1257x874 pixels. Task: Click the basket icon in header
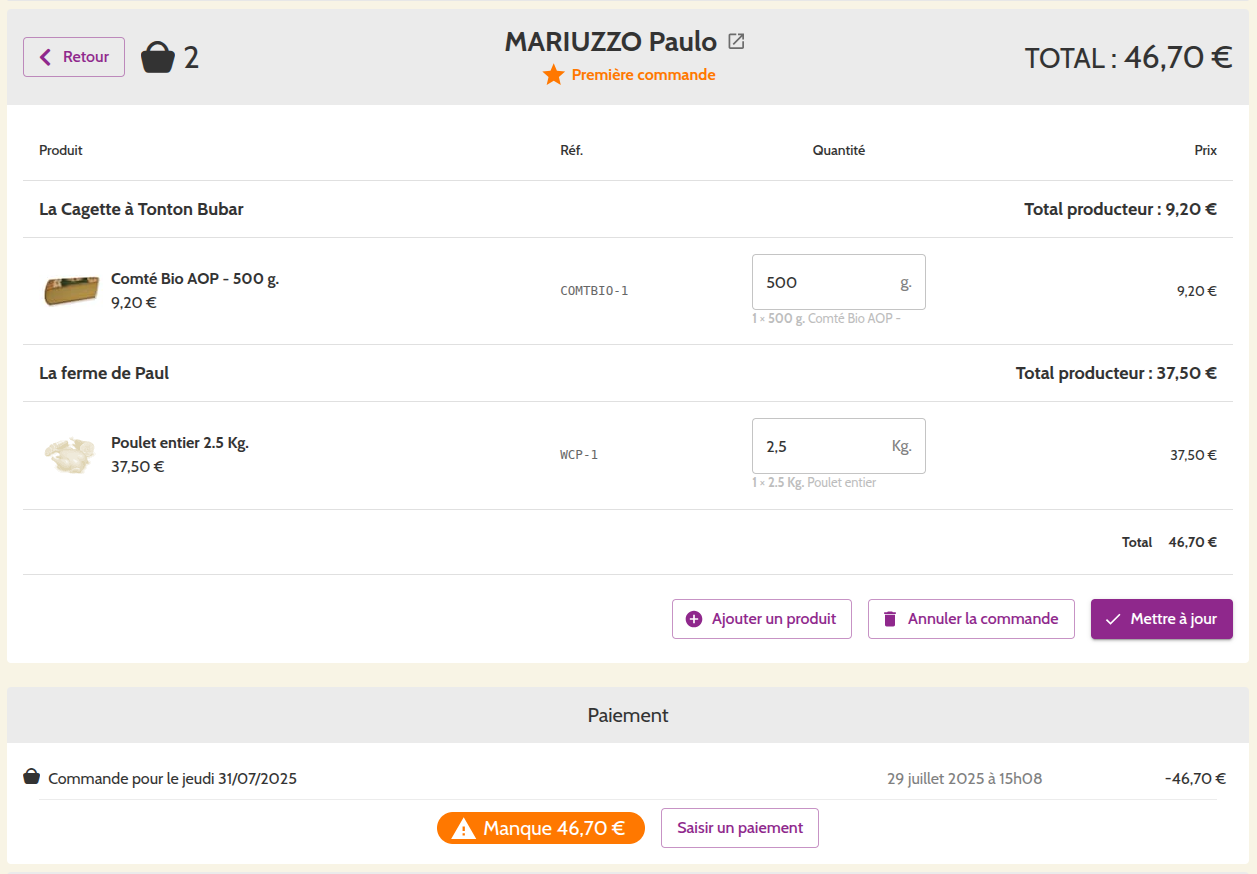point(157,58)
